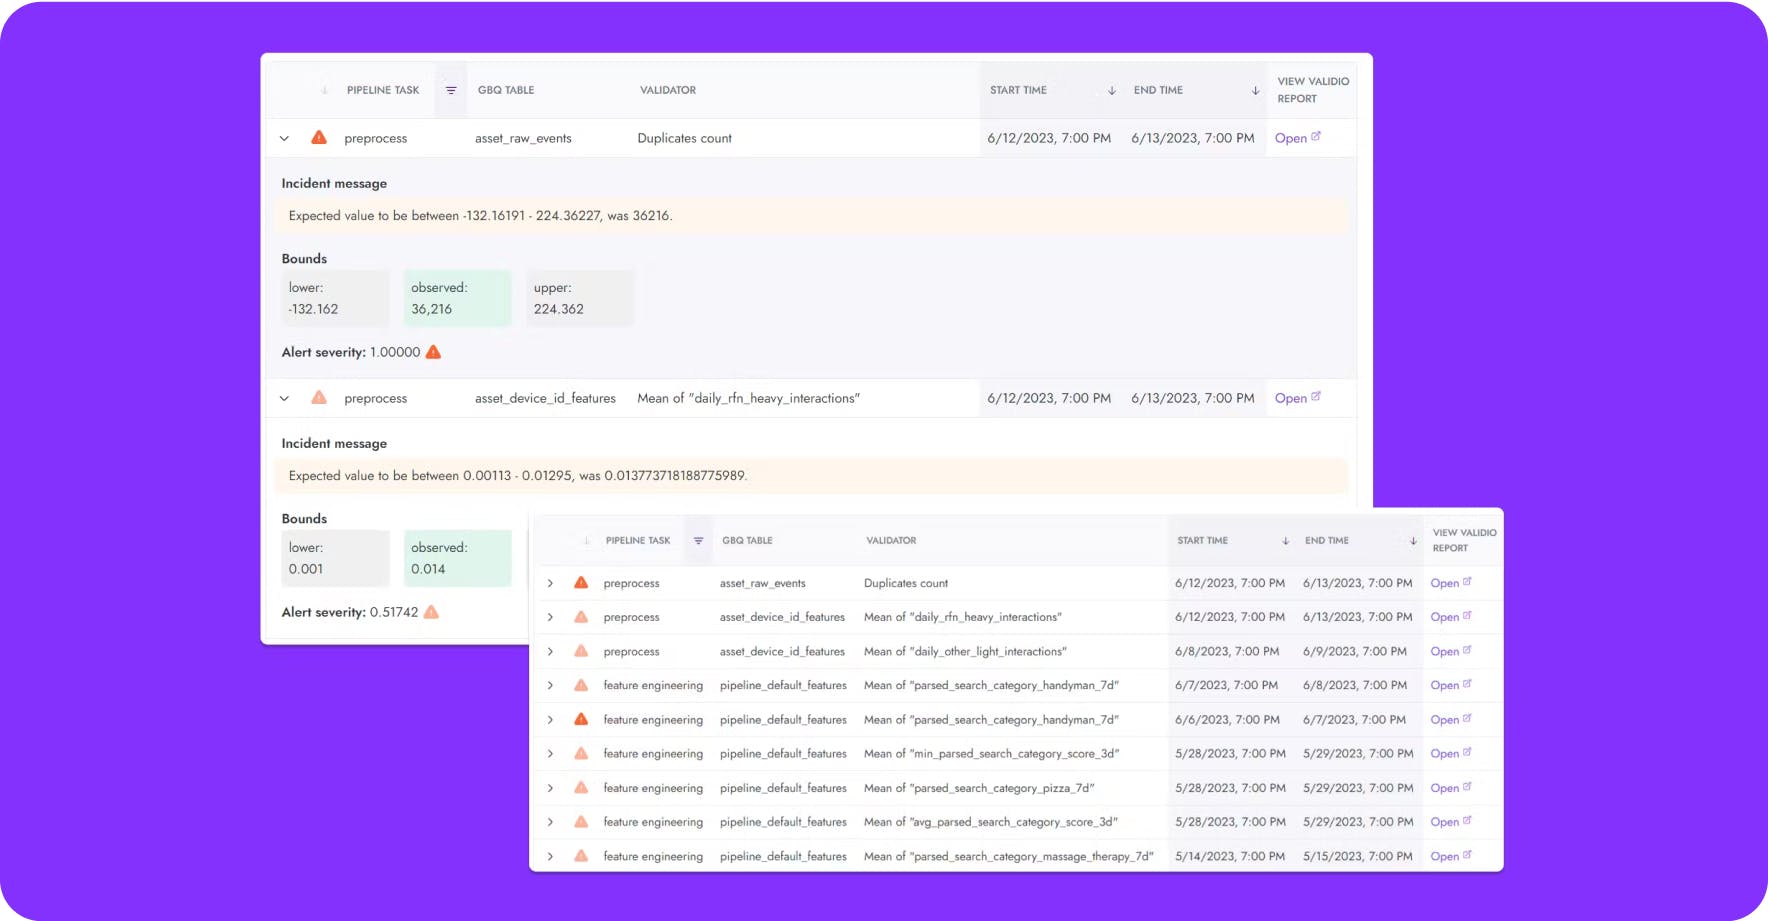Open the report for the handyman_7d row ending 6/7/2023
The width and height of the screenshot is (1768, 921).
1451,719
